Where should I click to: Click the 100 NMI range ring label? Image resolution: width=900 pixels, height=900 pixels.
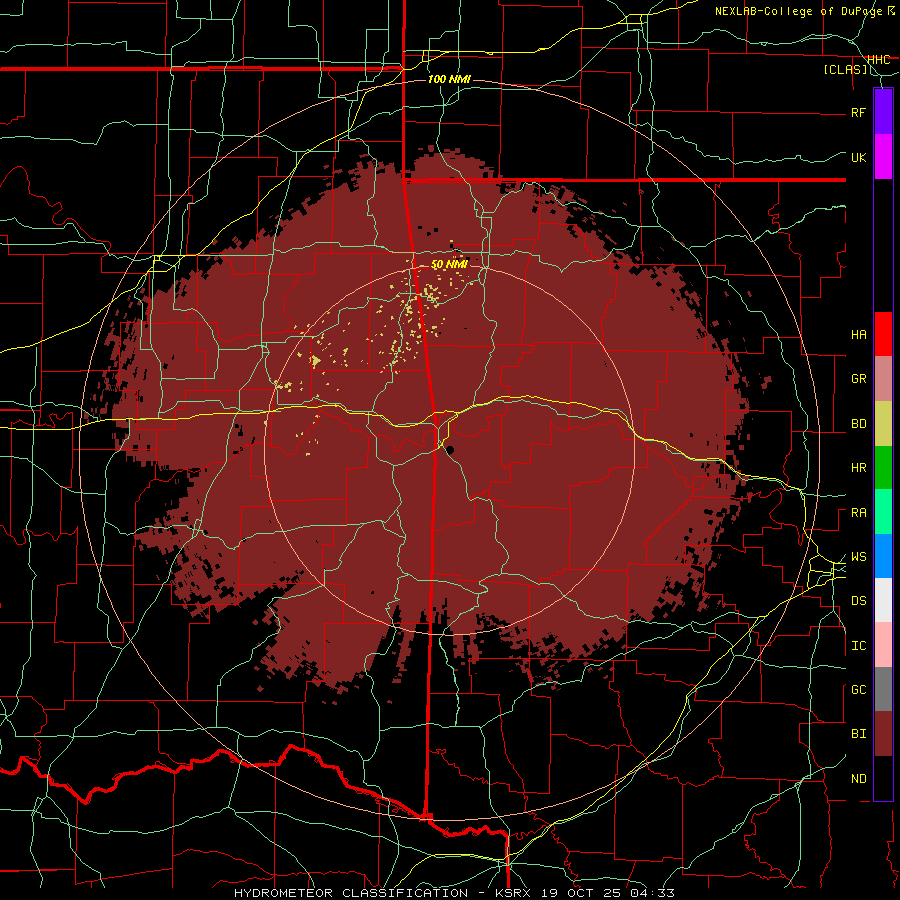click(449, 79)
